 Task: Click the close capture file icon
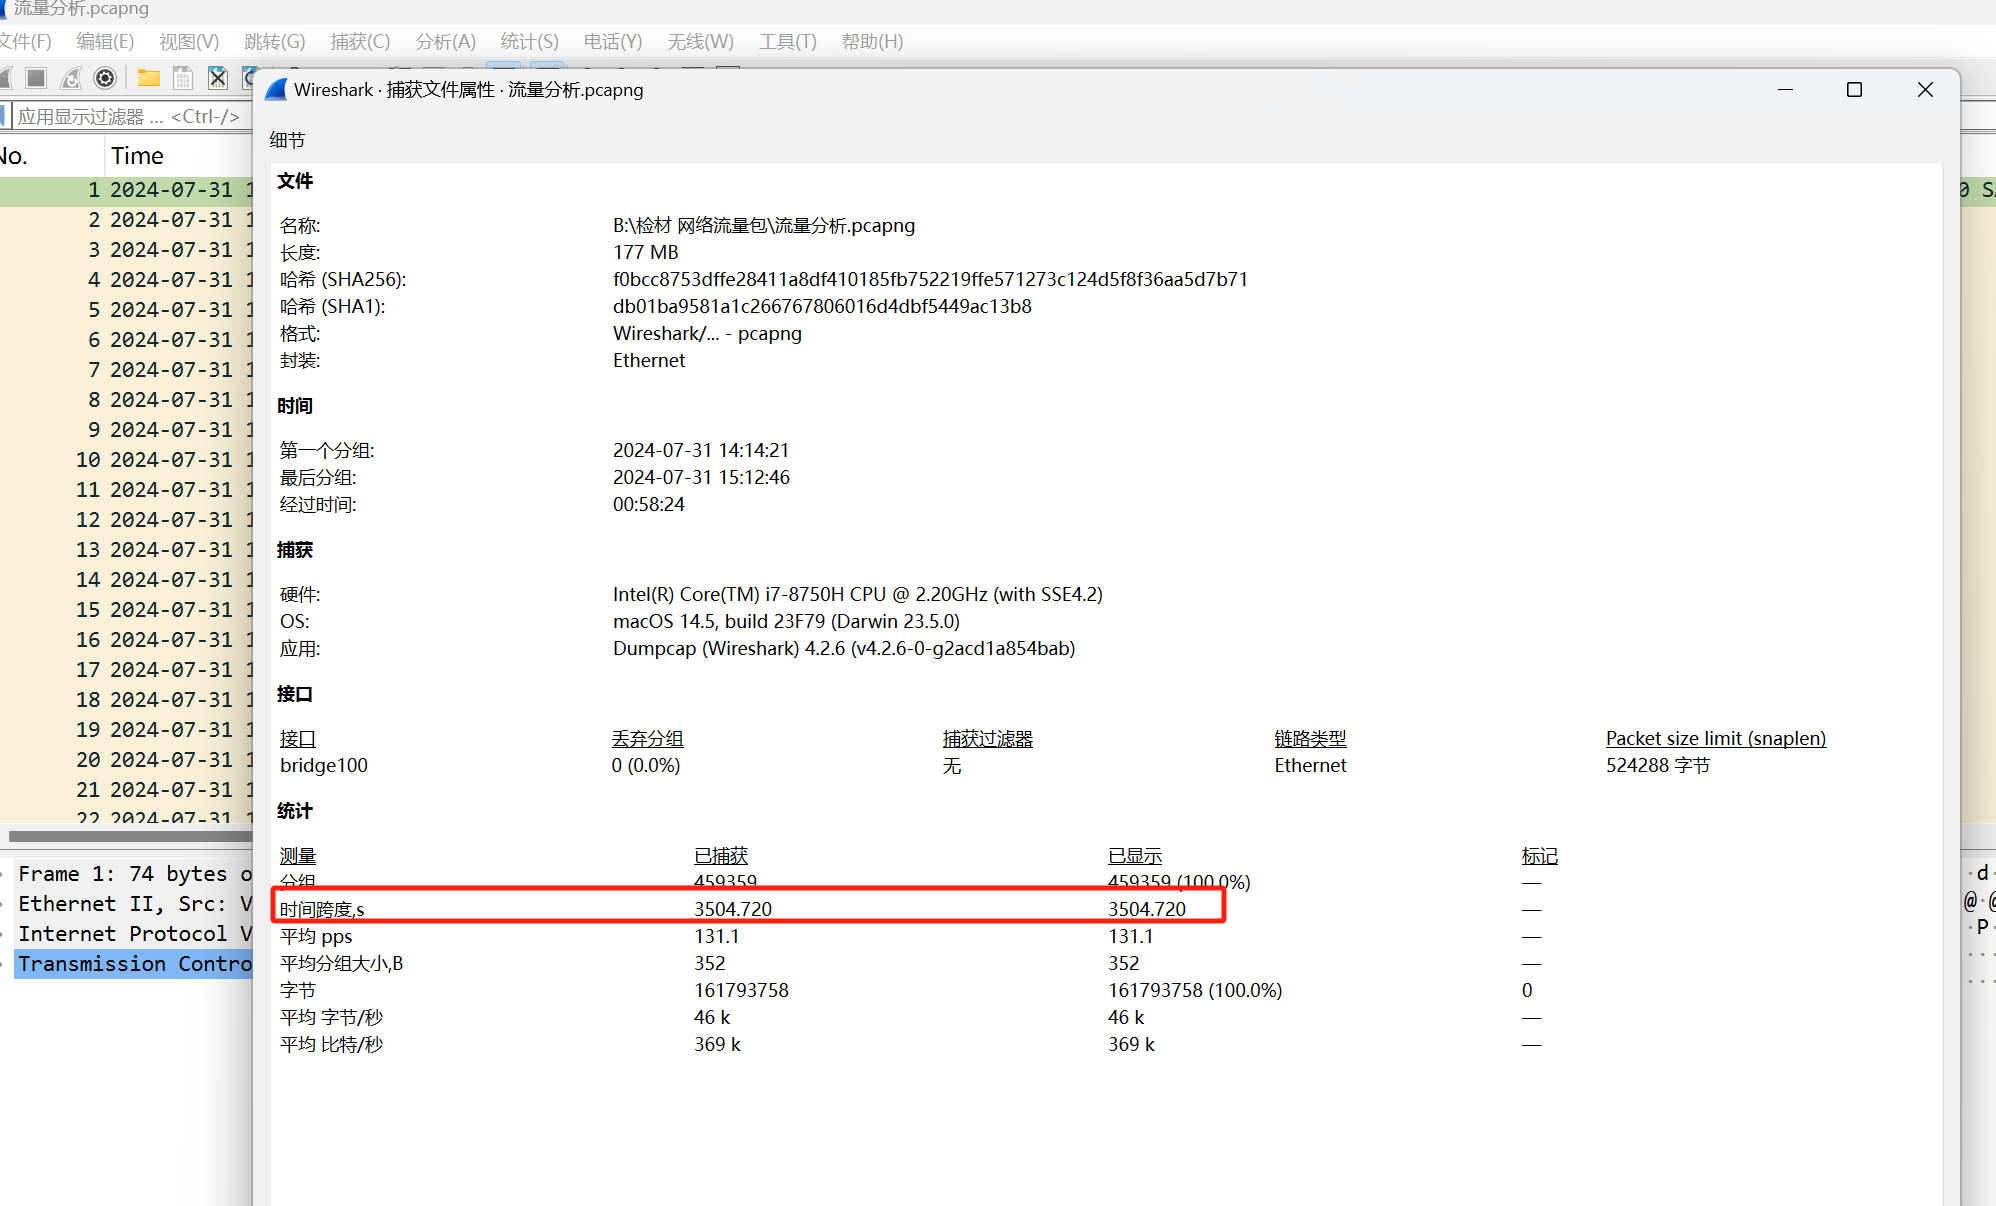[217, 78]
